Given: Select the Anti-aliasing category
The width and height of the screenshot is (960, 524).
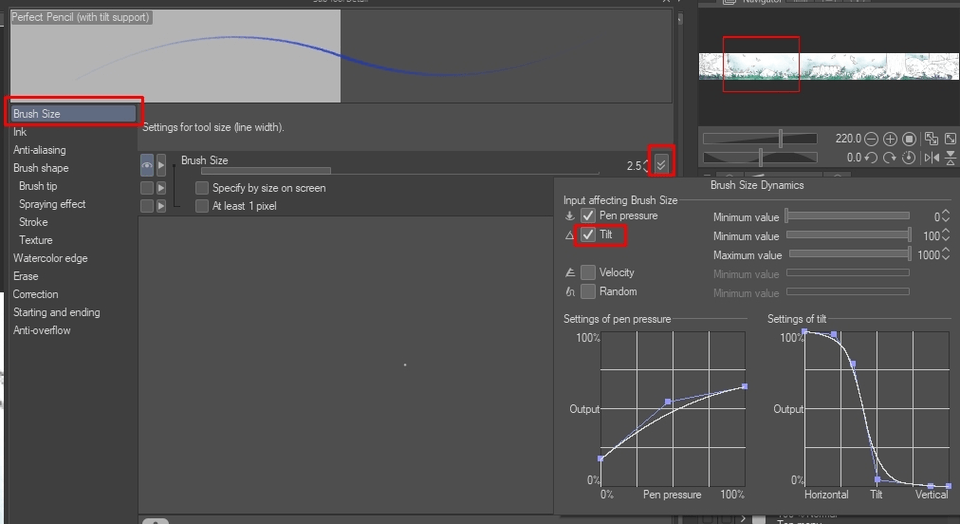Looking at the screenshot, I should 39,150.
